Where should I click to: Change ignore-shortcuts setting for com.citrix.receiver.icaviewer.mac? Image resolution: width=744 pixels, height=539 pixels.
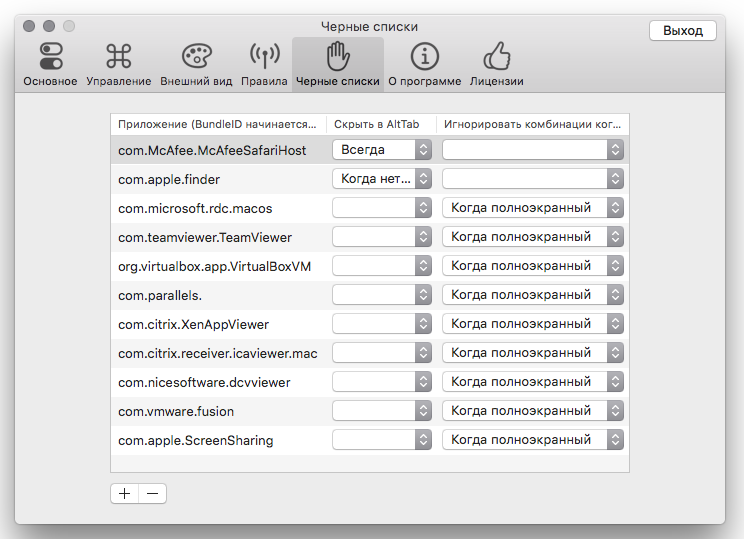[533, 353]
